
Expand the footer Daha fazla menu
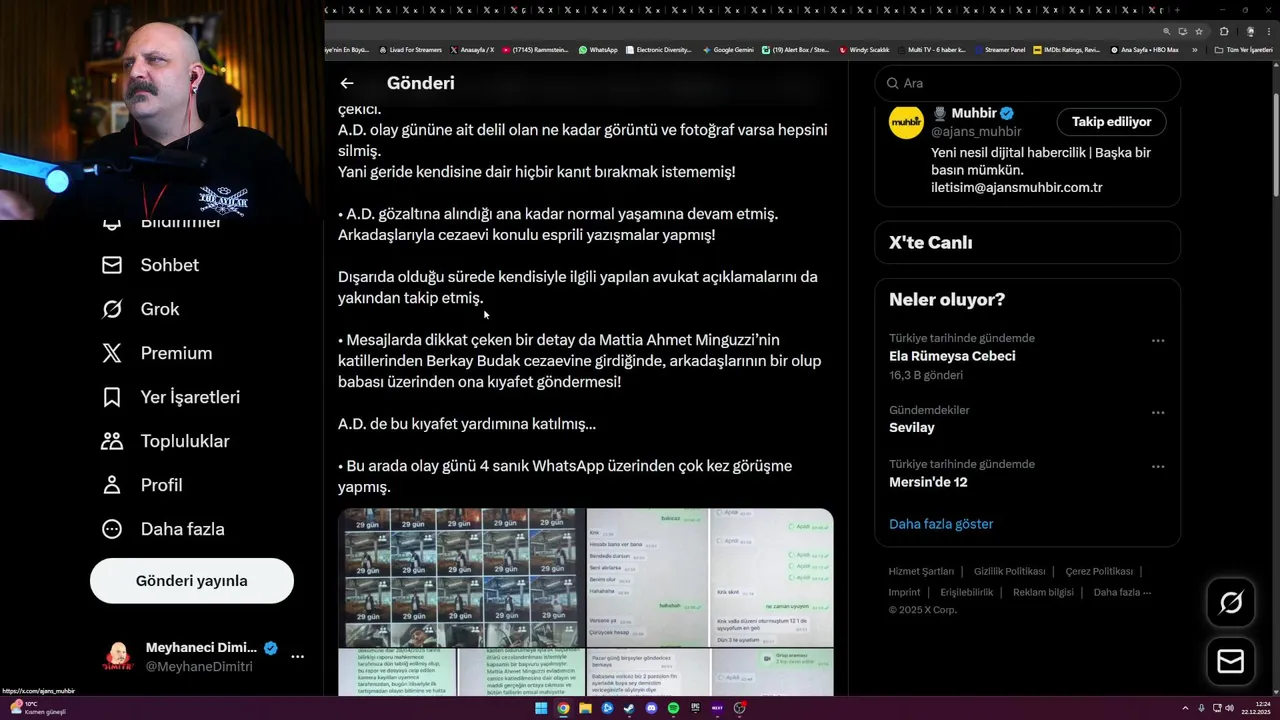[1122, 593]
